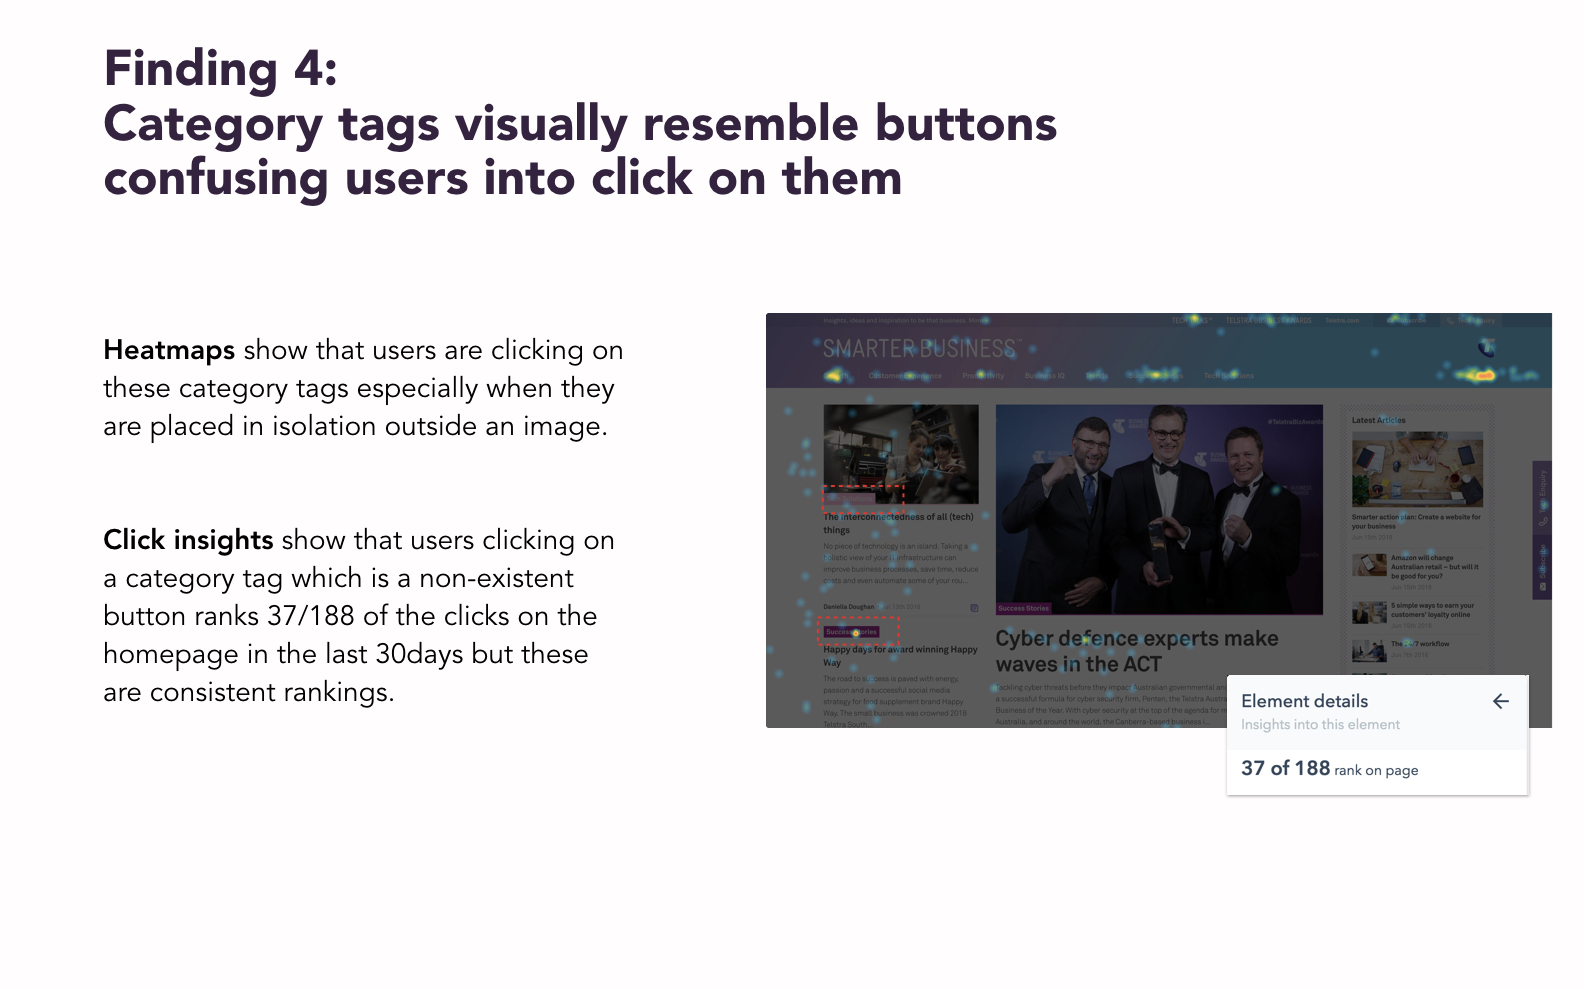
Task: Open '5 simple ways to earn' loyalty article
Action: point(1431,610)
